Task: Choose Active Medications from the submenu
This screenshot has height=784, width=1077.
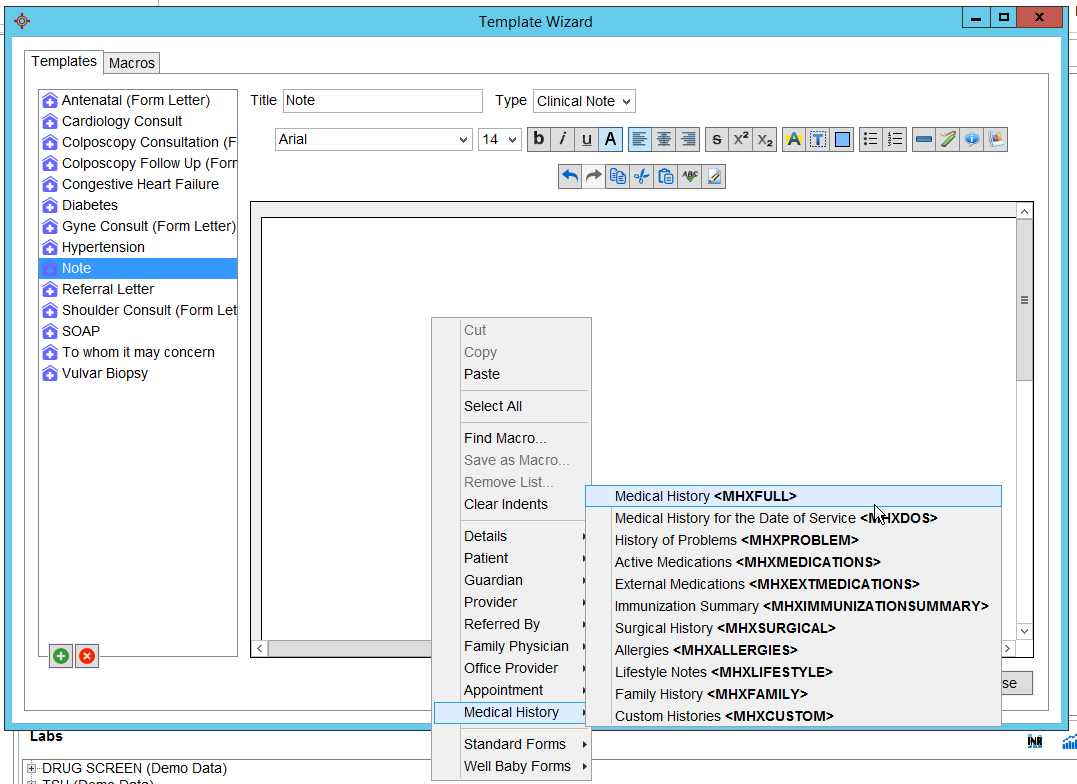Action: 747,562
